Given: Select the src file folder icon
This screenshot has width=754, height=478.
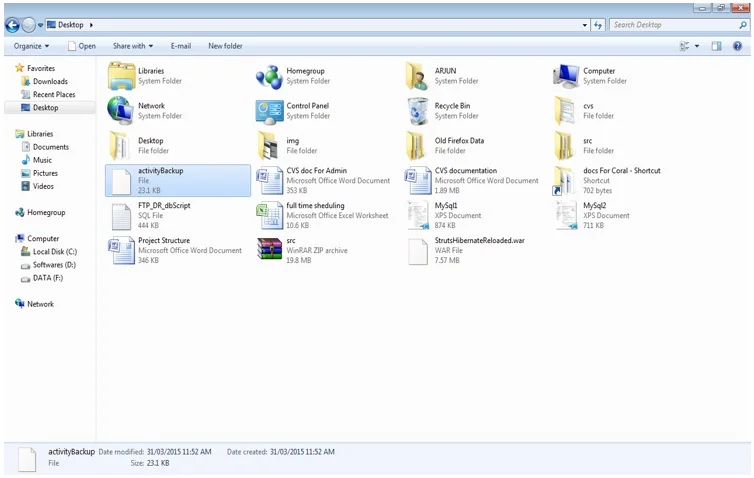Looking at the screenshot, I should pos(565,146).
